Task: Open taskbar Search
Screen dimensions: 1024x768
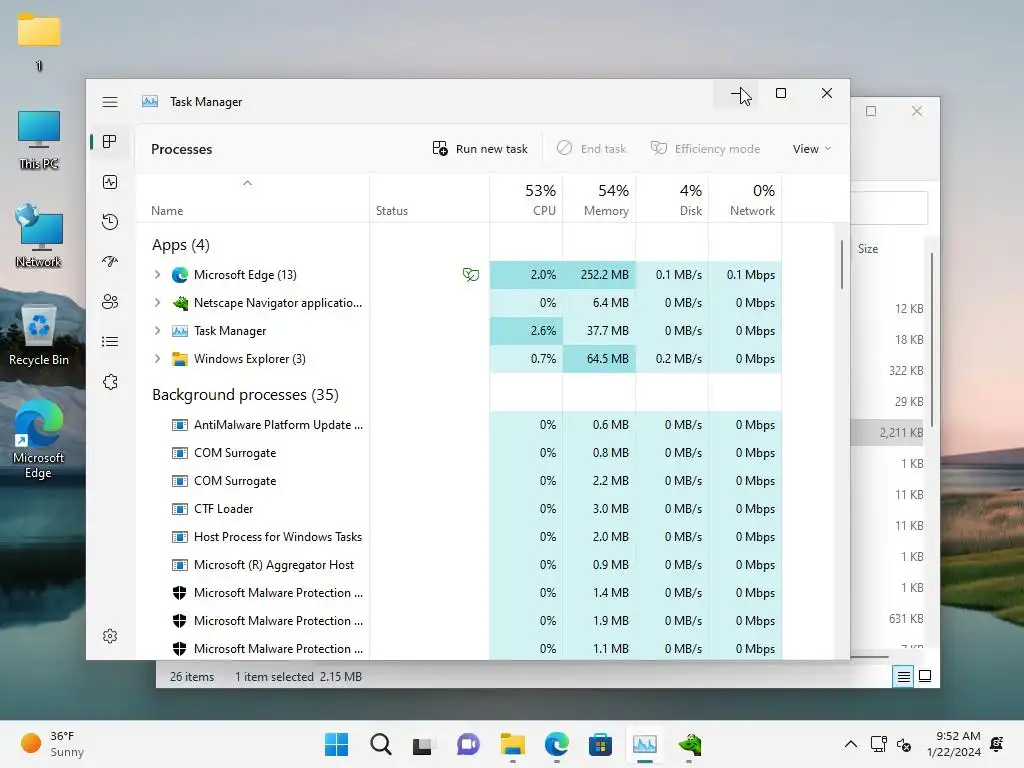Action: [x=380, y=744]
